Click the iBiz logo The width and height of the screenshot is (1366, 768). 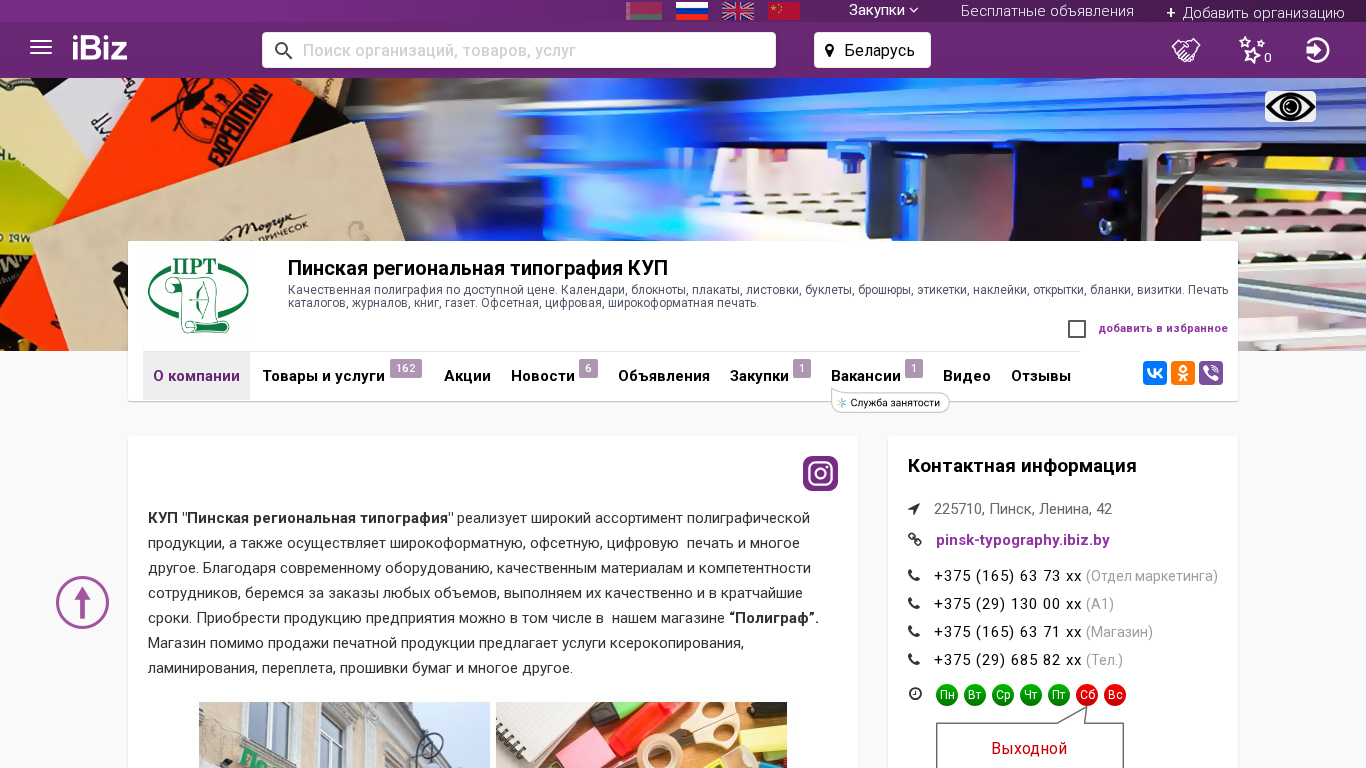[100, 48]
